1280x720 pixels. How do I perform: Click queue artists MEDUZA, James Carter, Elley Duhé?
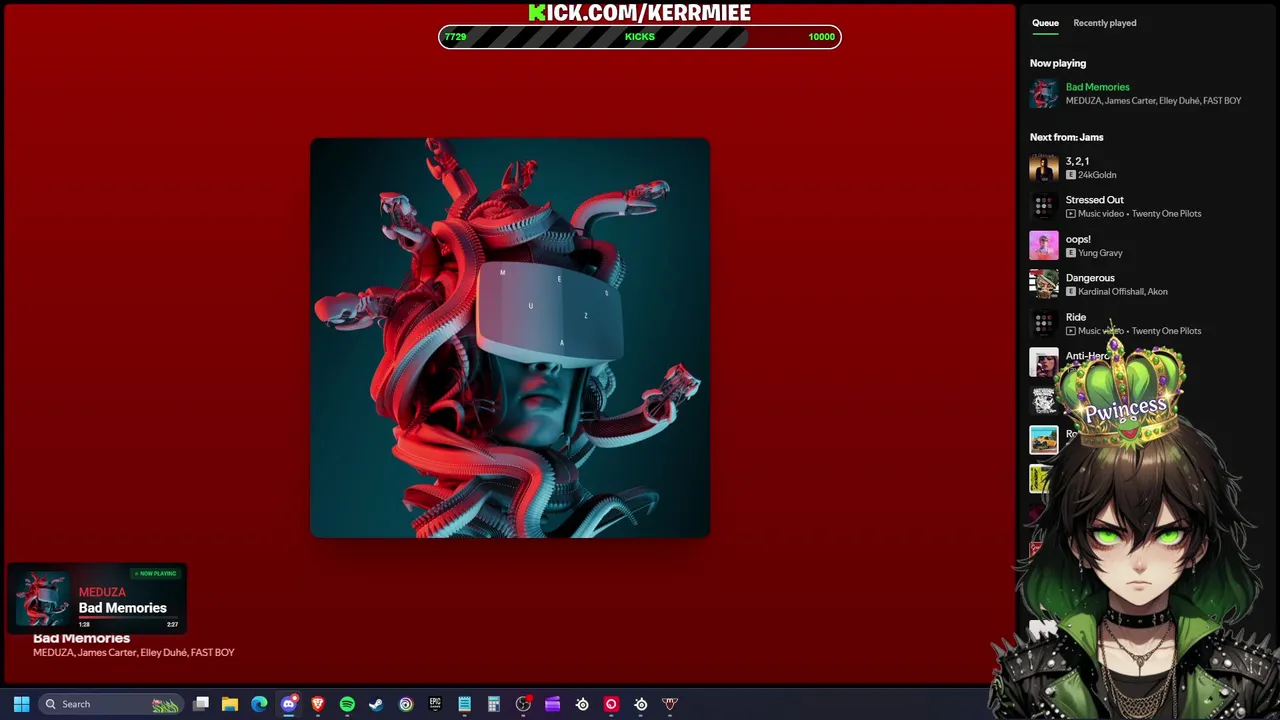click(1153, 101)
